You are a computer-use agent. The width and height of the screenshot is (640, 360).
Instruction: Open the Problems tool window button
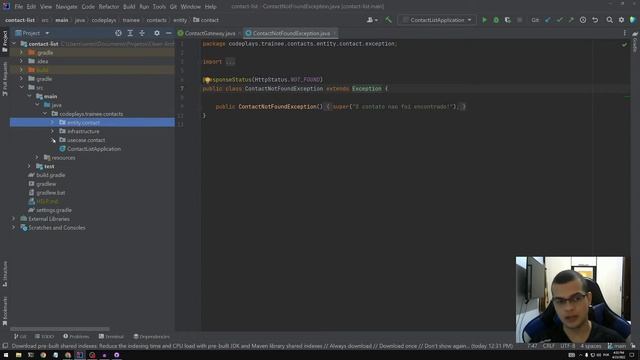[x=76, y=337]
